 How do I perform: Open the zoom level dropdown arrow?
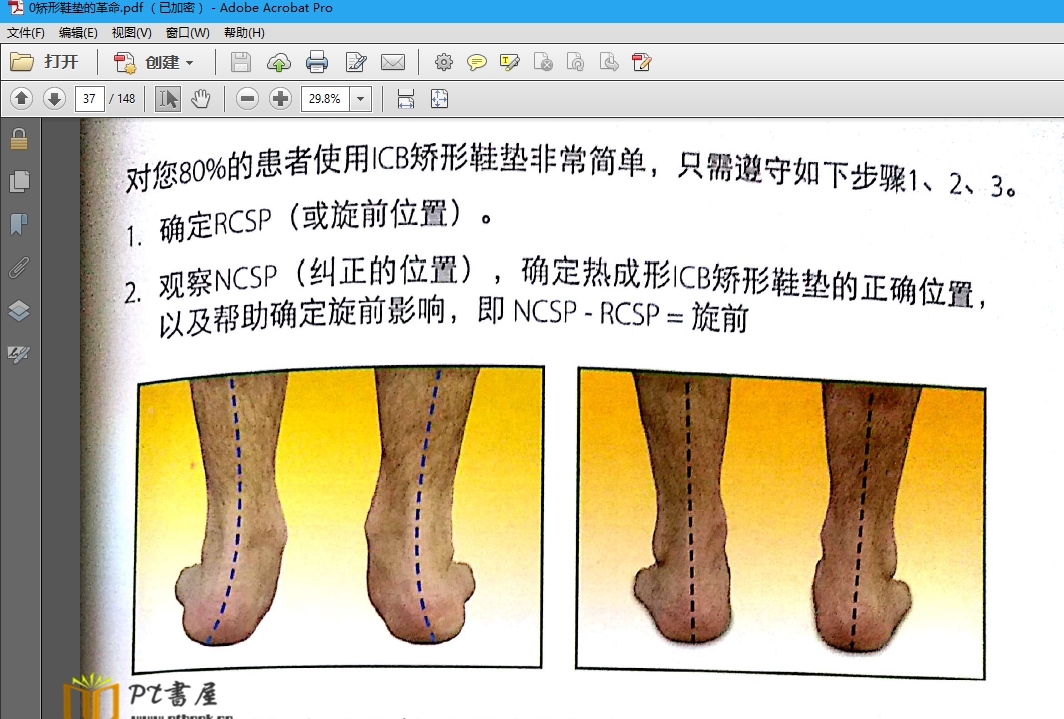[x=361, y=99]
